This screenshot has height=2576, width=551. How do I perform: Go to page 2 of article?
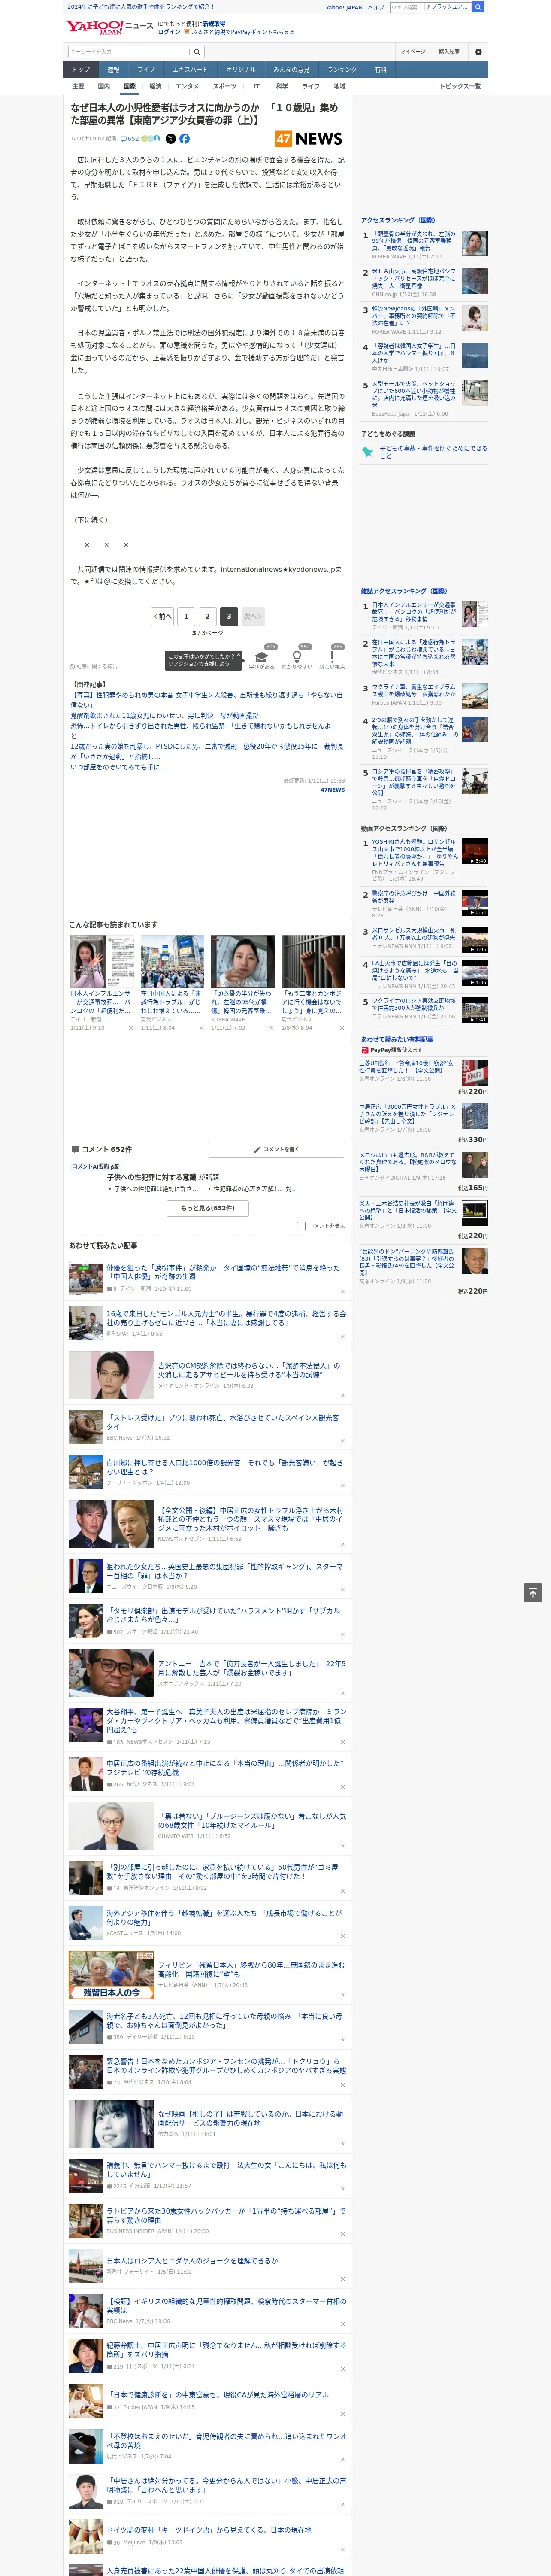tap(208, 616)
